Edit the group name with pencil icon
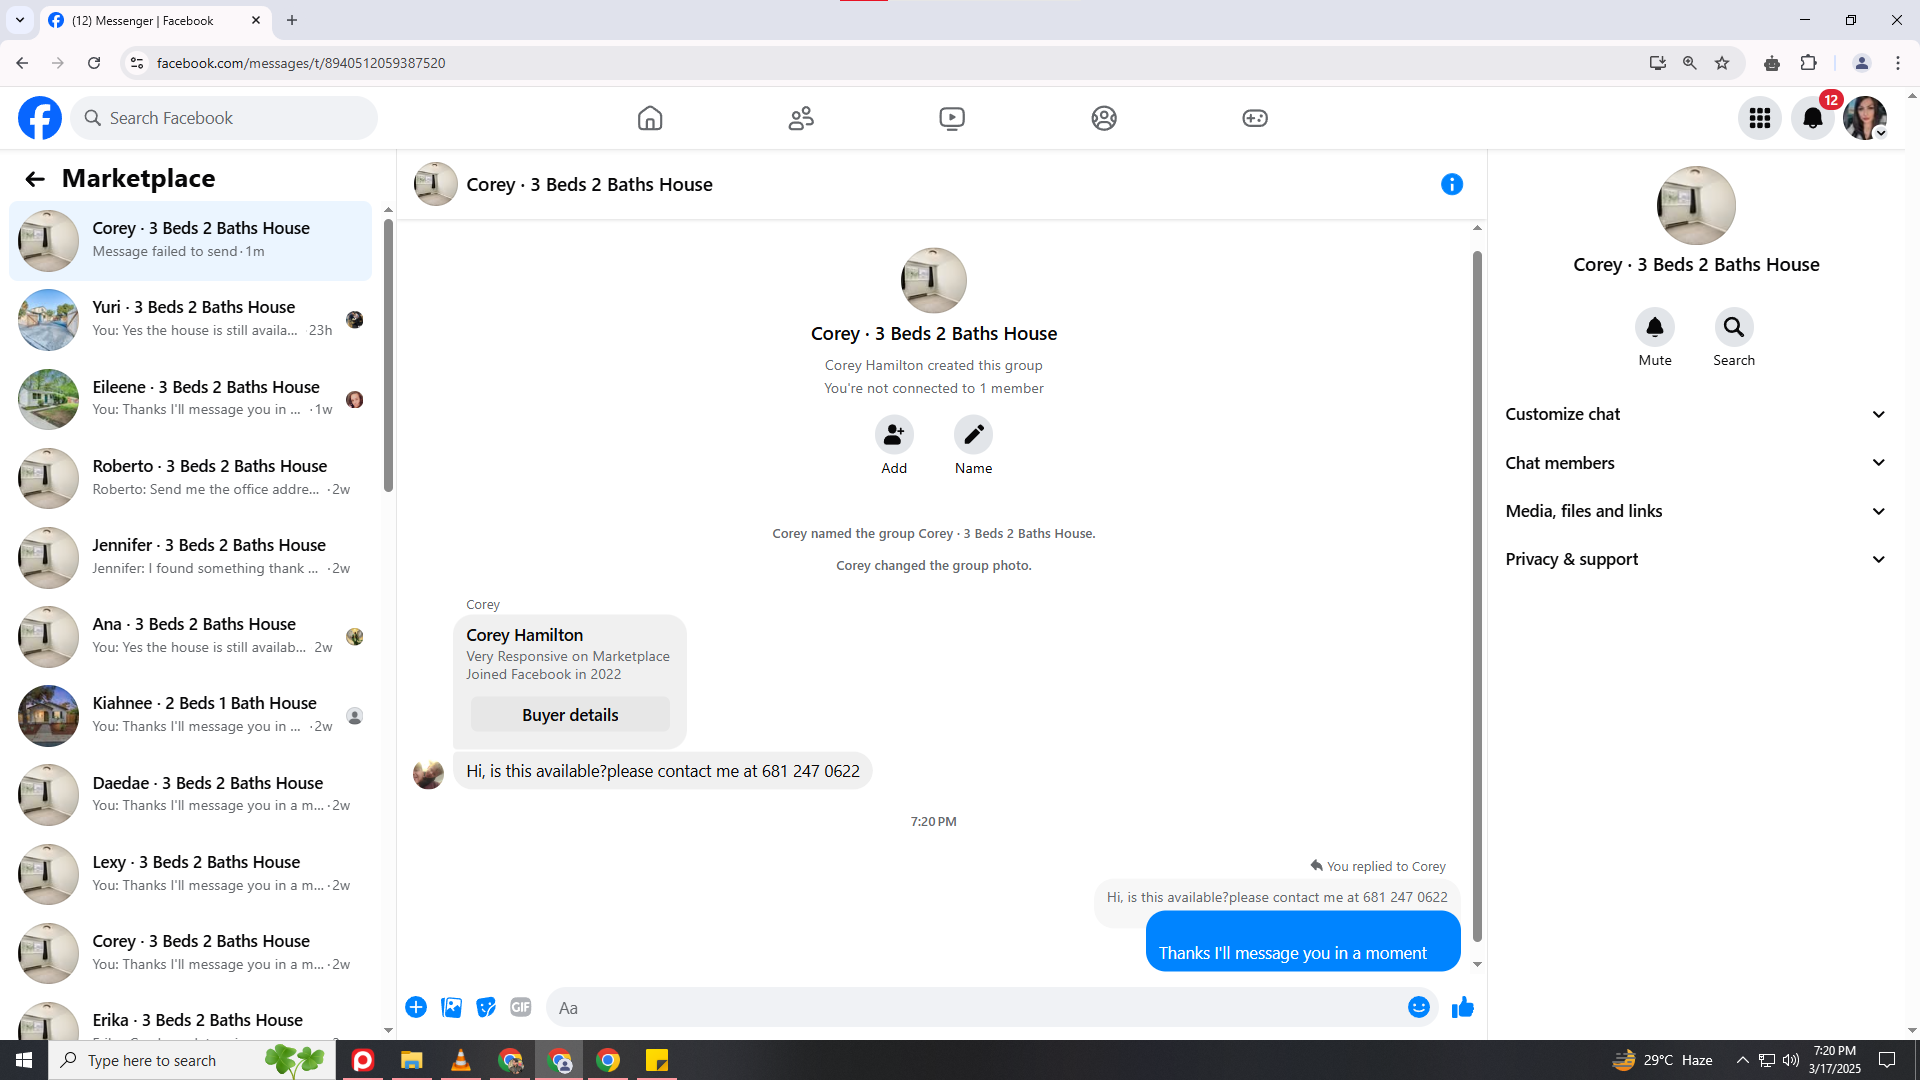 973,435
